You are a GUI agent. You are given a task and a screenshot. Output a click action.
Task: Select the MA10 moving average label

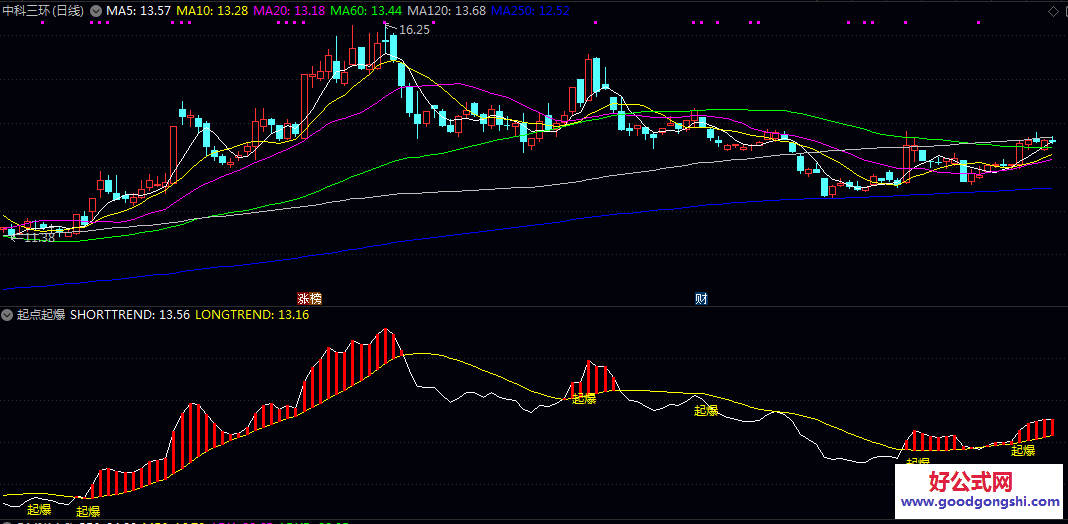tap(212, 11)
